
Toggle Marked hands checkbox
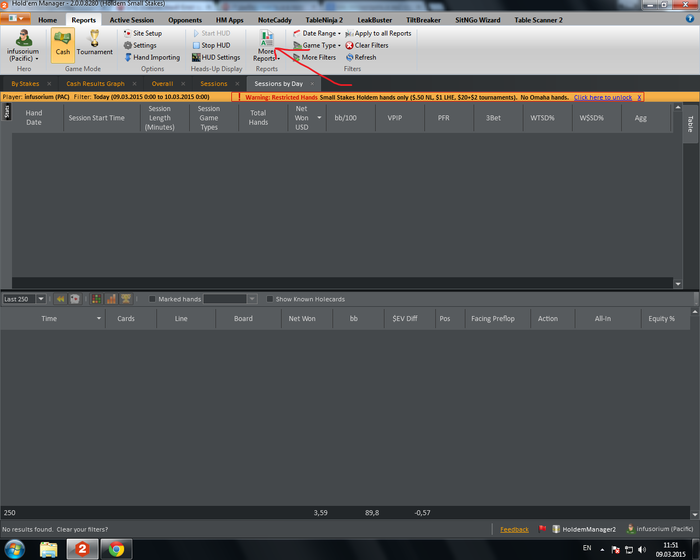[x=152, y=299]
